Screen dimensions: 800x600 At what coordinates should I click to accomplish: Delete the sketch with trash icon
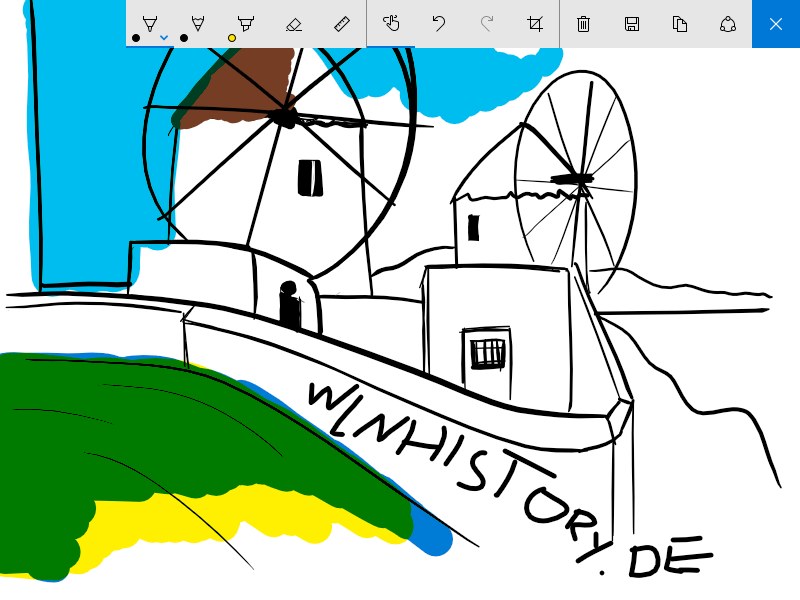[584, 24]
